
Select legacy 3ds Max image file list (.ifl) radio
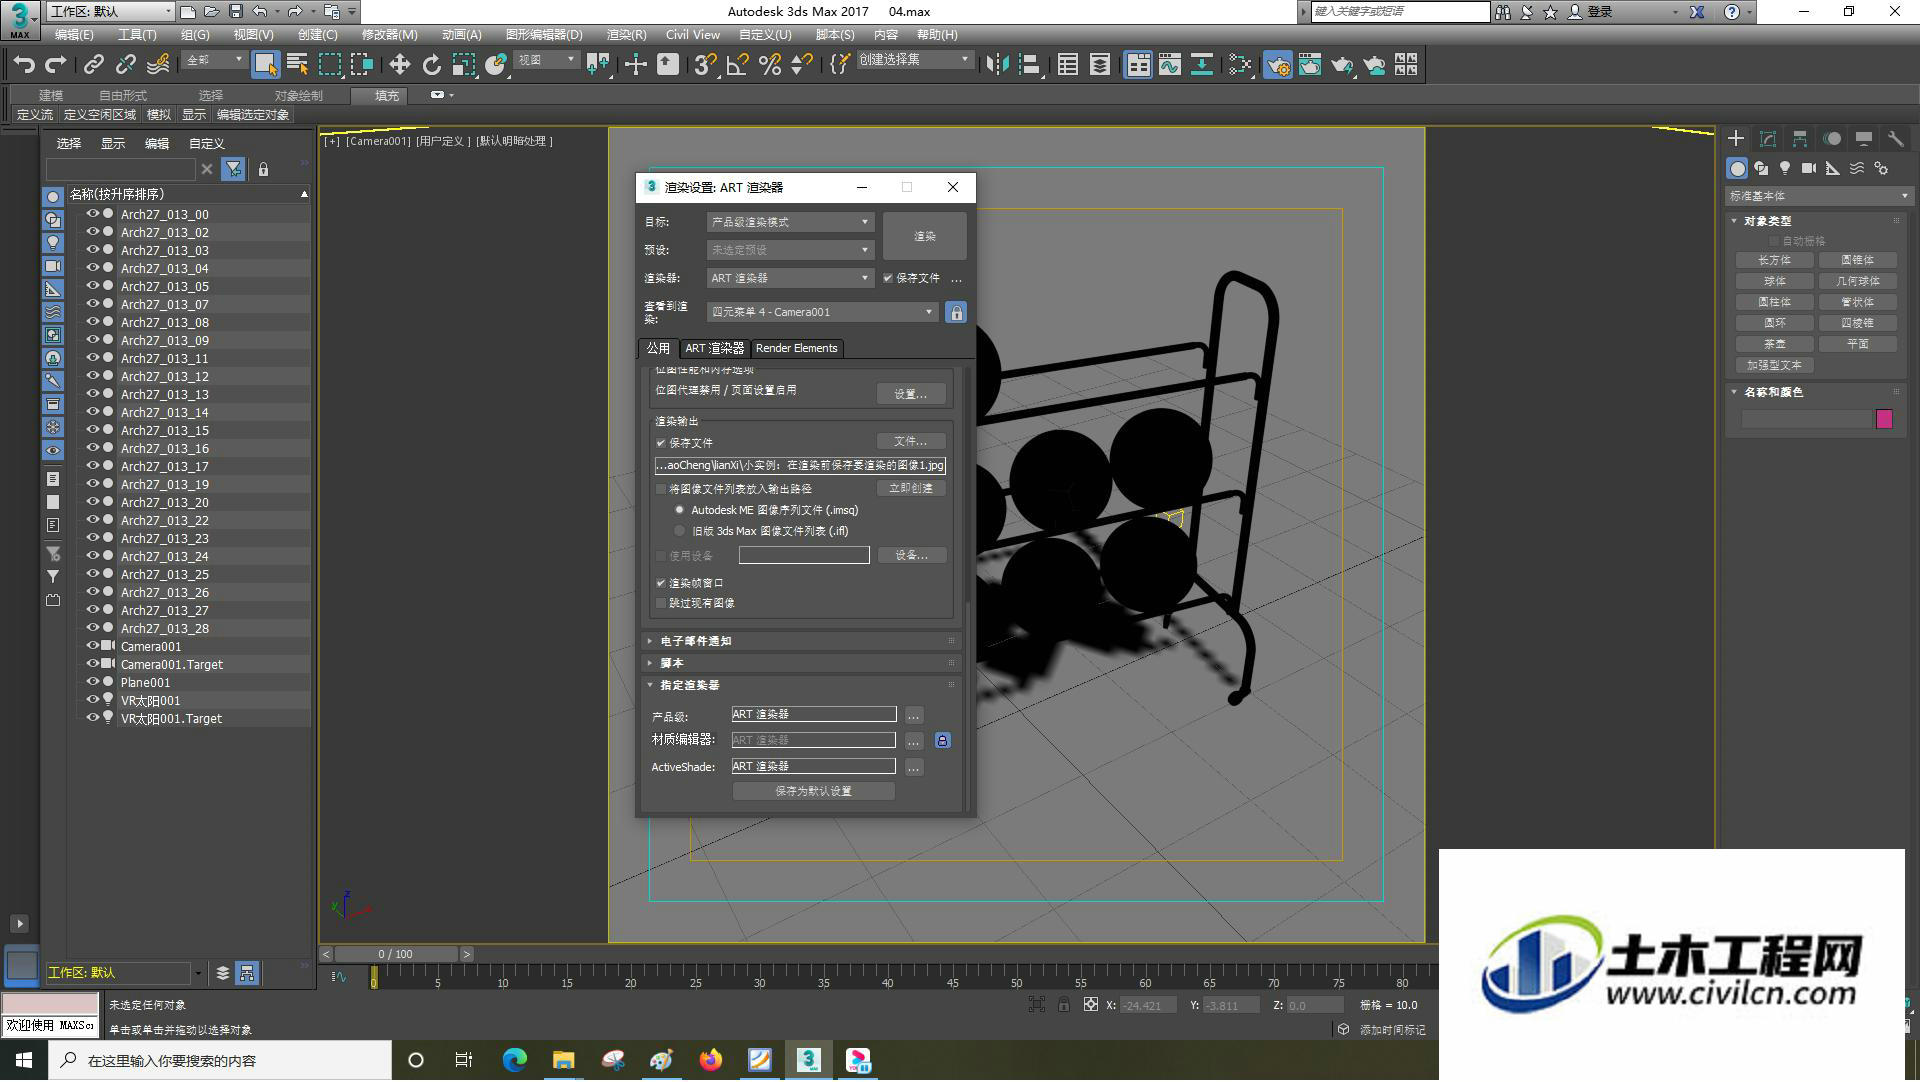pyautogui.click(x=680, y=532)
